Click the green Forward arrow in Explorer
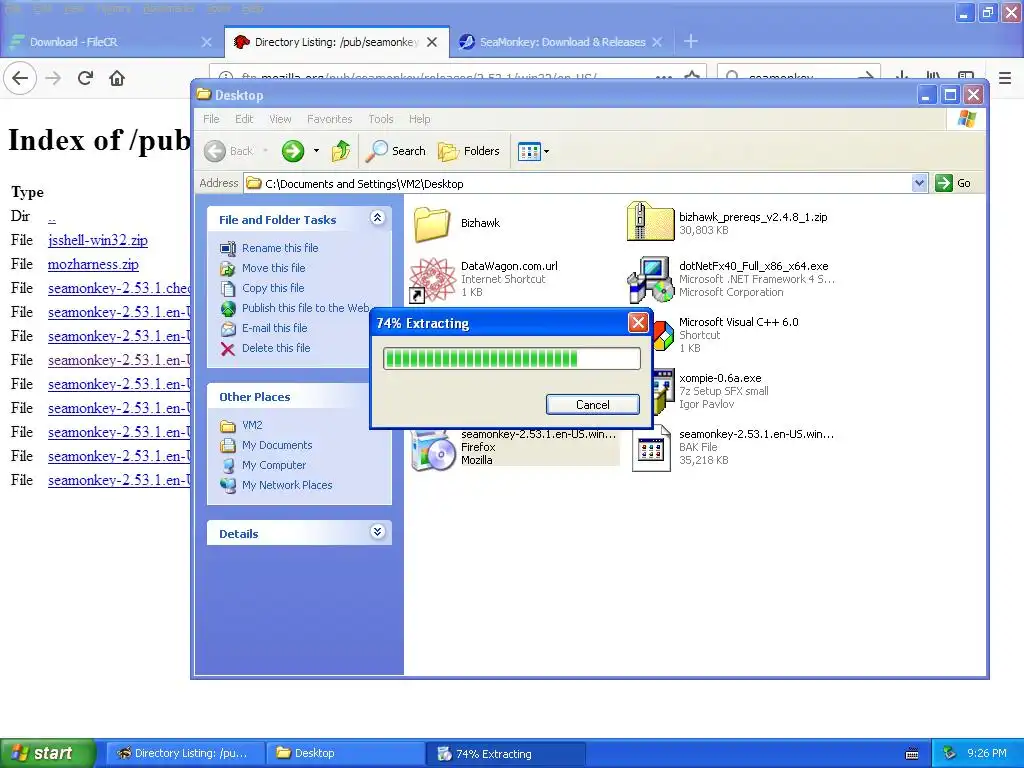Screen dimensions: 1024x768 coord(293,151)
